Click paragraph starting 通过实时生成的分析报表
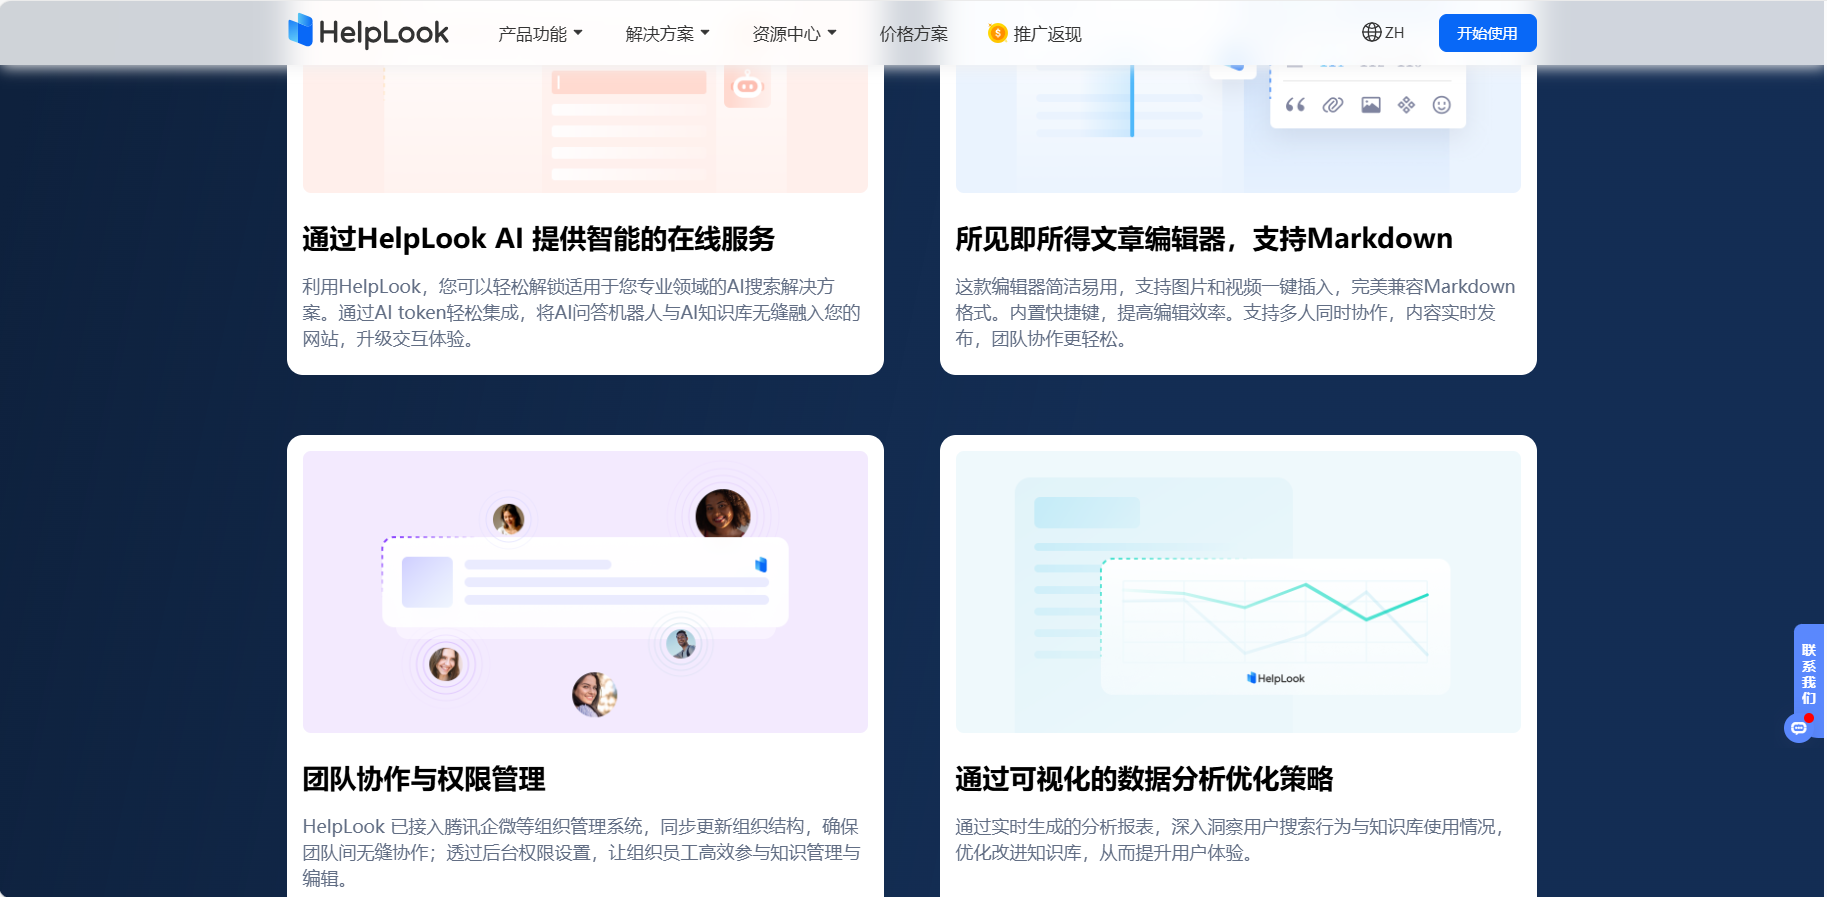Image resolution: width=1827 pixels, height=897 pixels. (x=1230, y=840)
